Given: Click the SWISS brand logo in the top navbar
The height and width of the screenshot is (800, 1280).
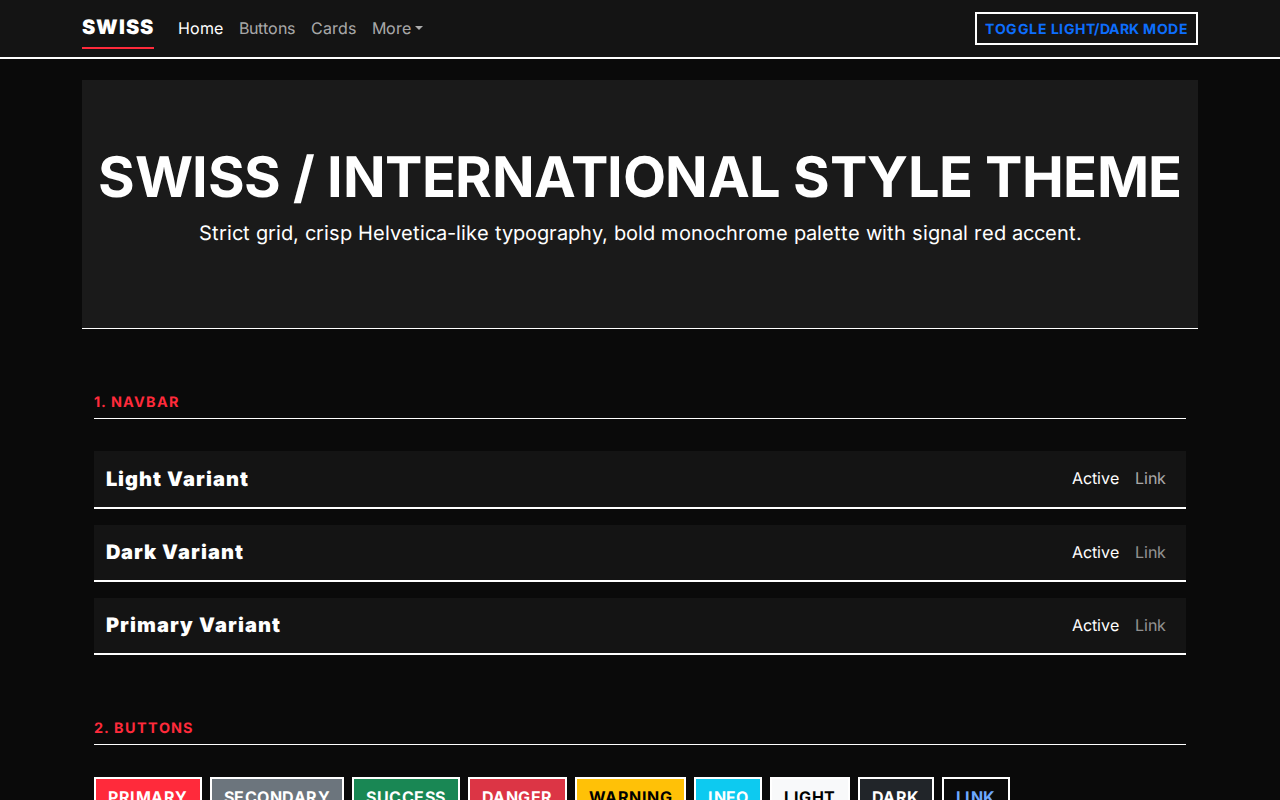Looking at the screenshot, I should (118, 28).
